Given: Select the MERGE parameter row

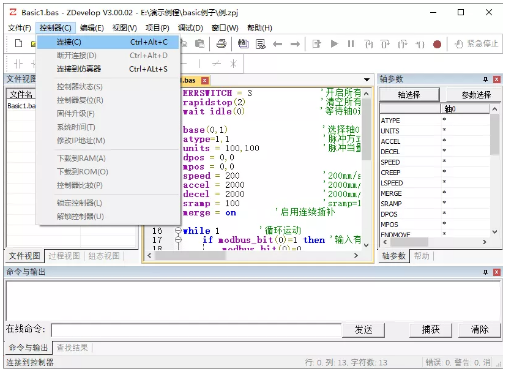Looking at the screenshot, I should (435, 193).
